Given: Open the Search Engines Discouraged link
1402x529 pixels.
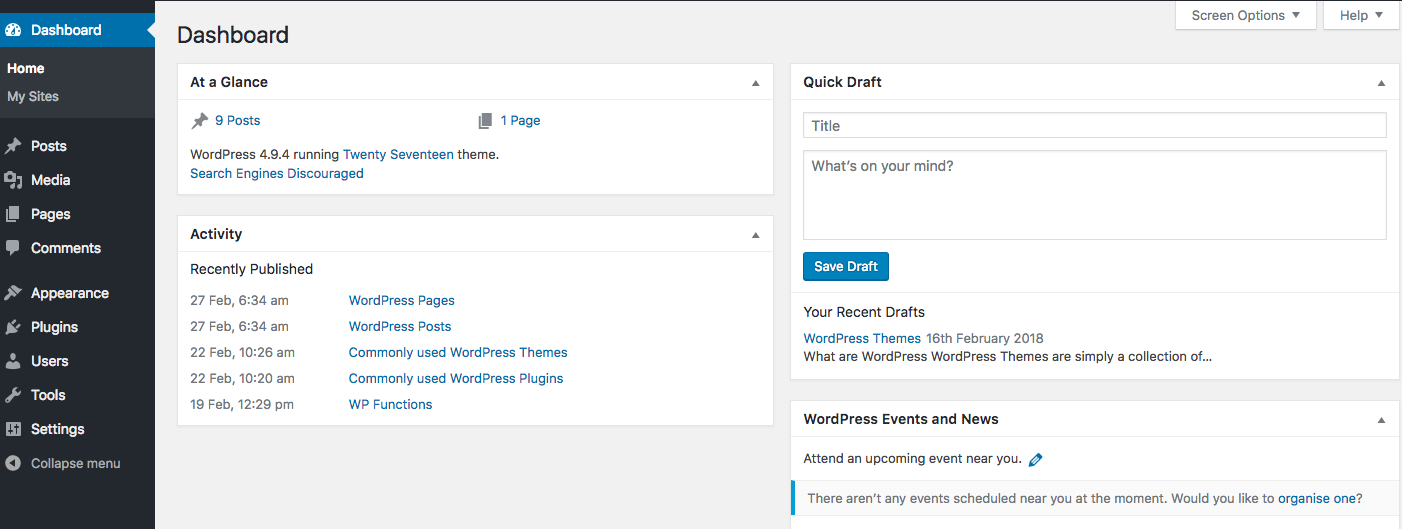Looking at the screenshot, I should point(277,174).
